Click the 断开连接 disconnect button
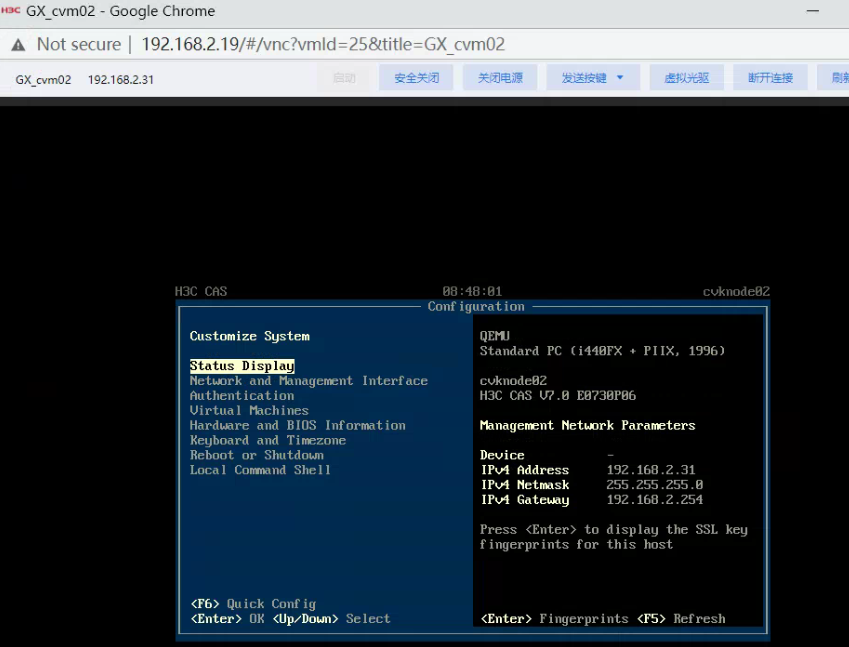 (x=770, y=78)
